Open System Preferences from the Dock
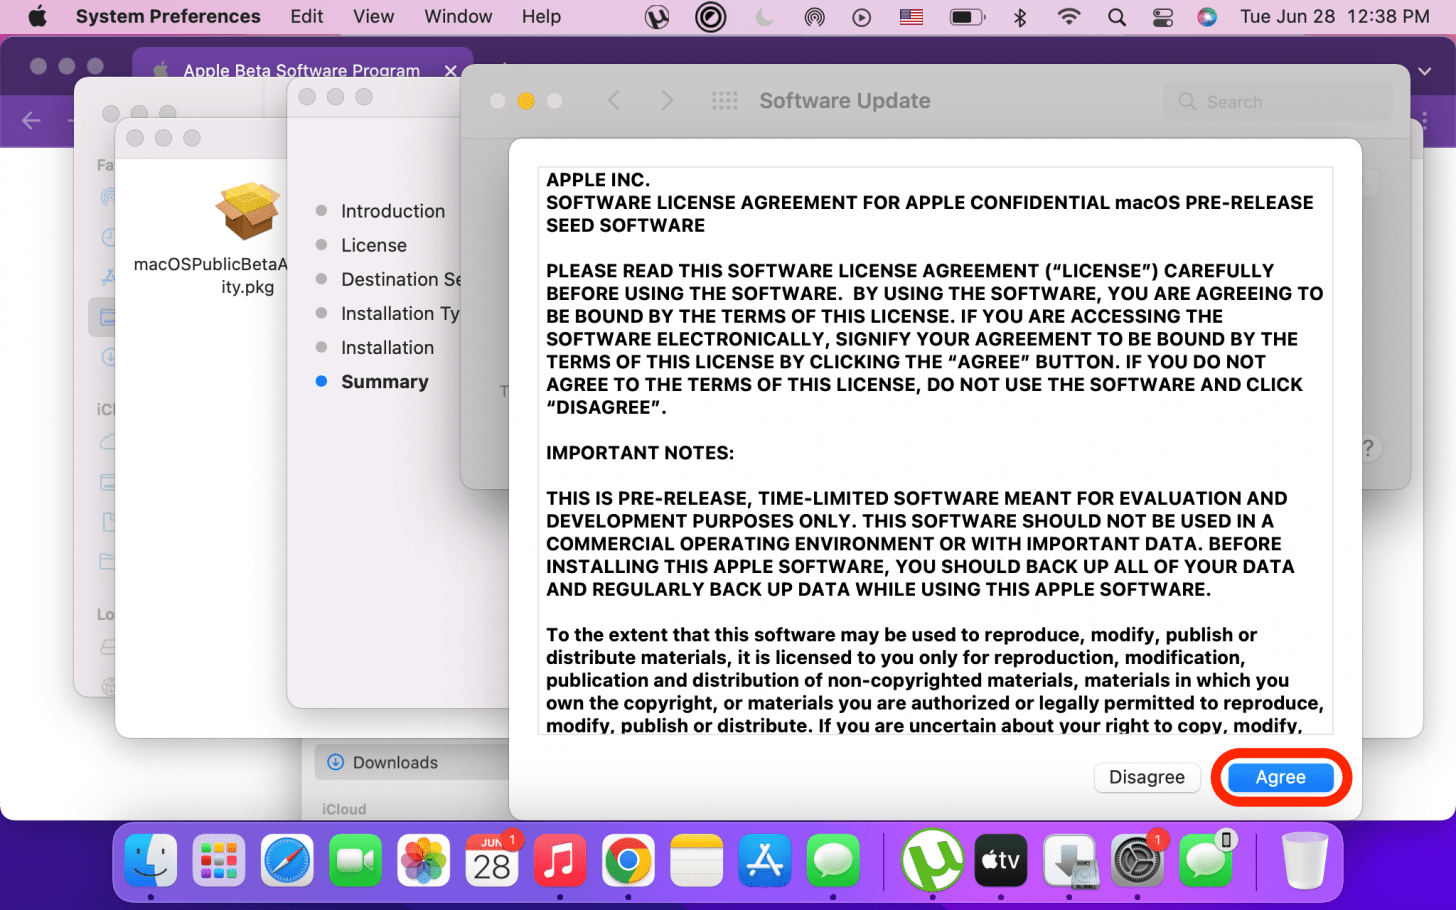Screen dimensions: 1456x910 pos(1137,861)
